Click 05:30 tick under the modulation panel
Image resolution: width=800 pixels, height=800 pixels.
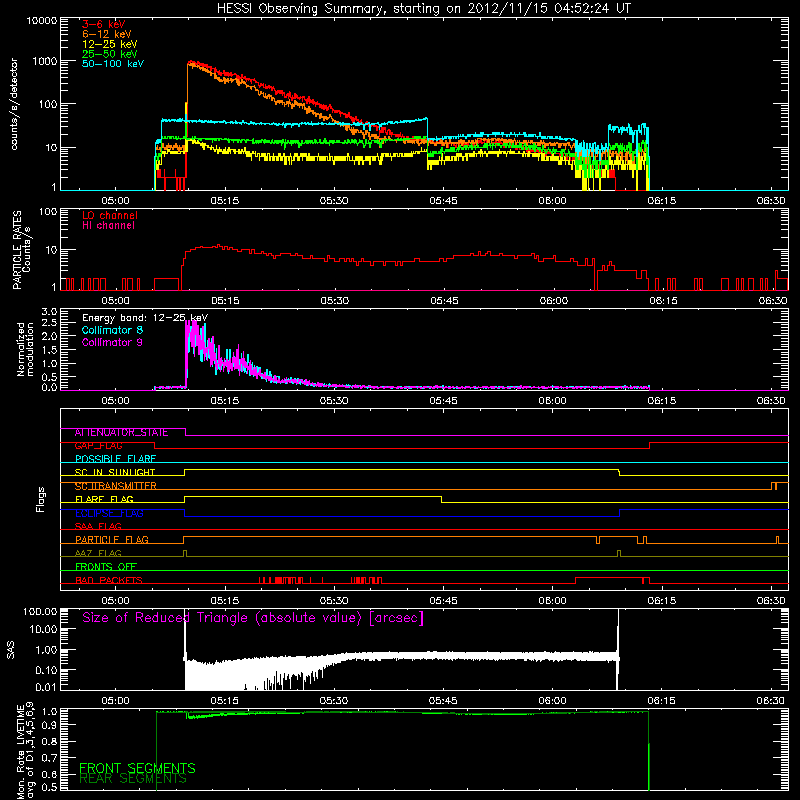coord(334,401)
